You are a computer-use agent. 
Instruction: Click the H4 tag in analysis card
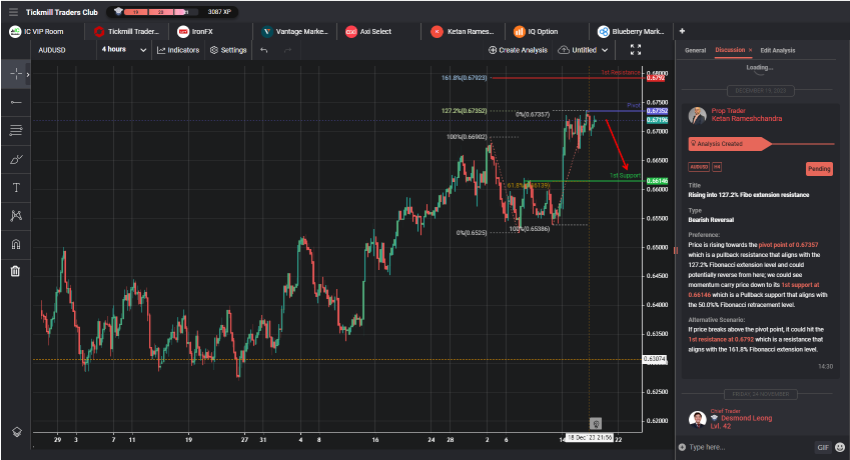coord(717,167)
